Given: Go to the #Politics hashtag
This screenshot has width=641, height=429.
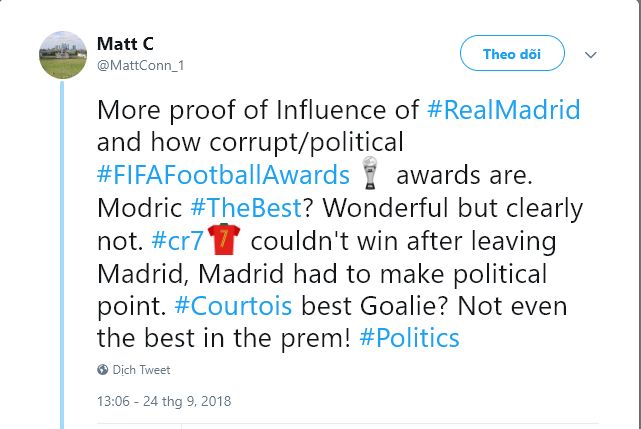Looking at the screenshot, I should (407, 338).
